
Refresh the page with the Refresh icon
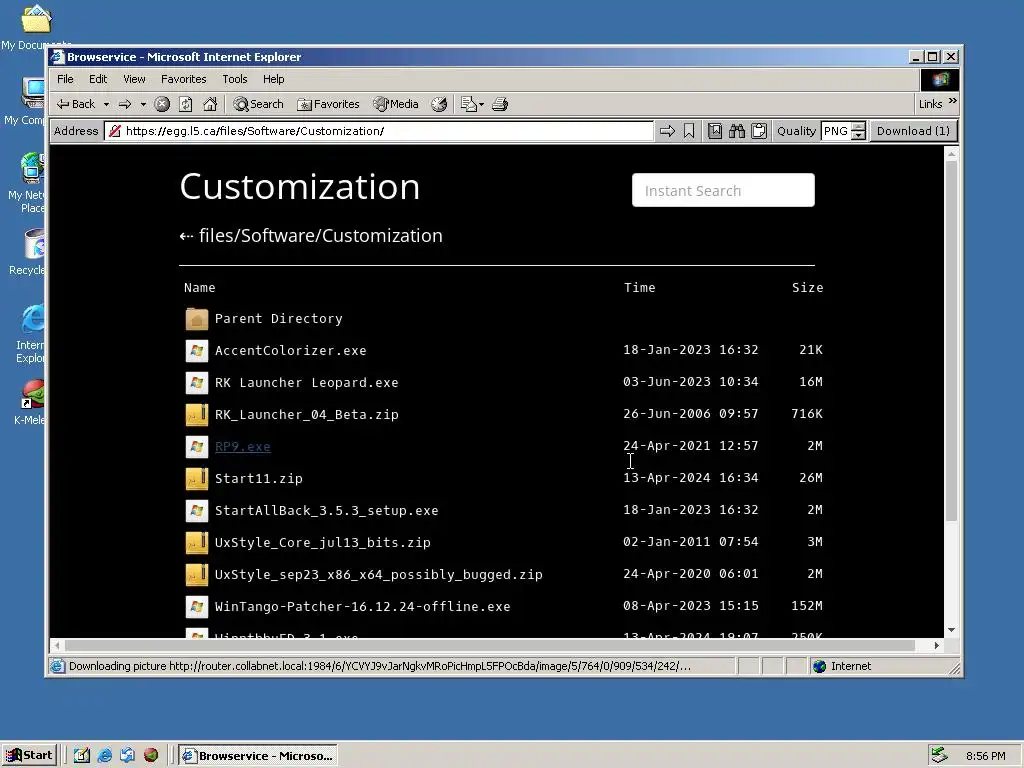click(x=185, y=104)
